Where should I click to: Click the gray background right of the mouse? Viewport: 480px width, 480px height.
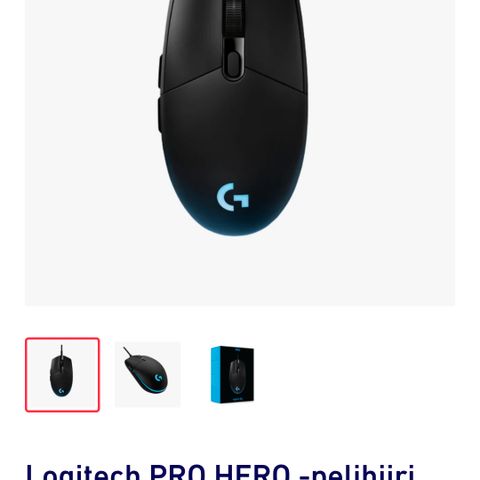coord(380,150)
